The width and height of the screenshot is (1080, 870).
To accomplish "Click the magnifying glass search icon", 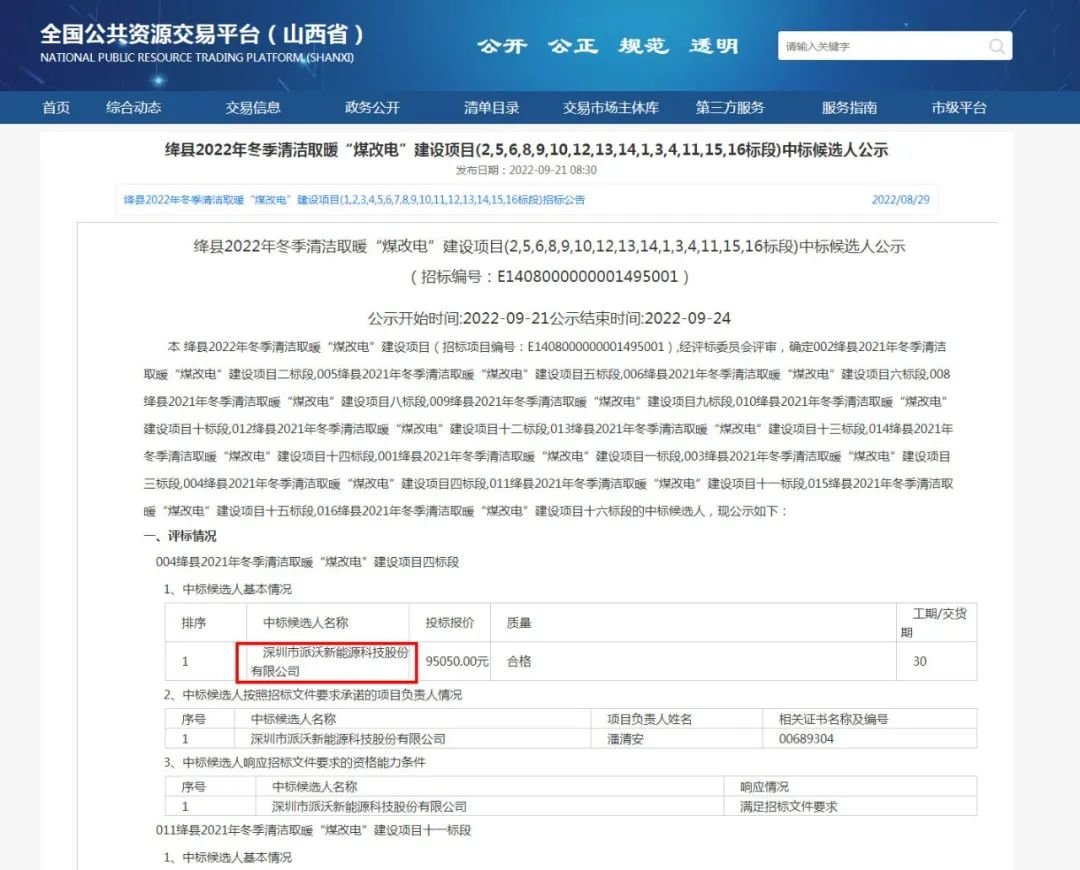I will (996, 46).
